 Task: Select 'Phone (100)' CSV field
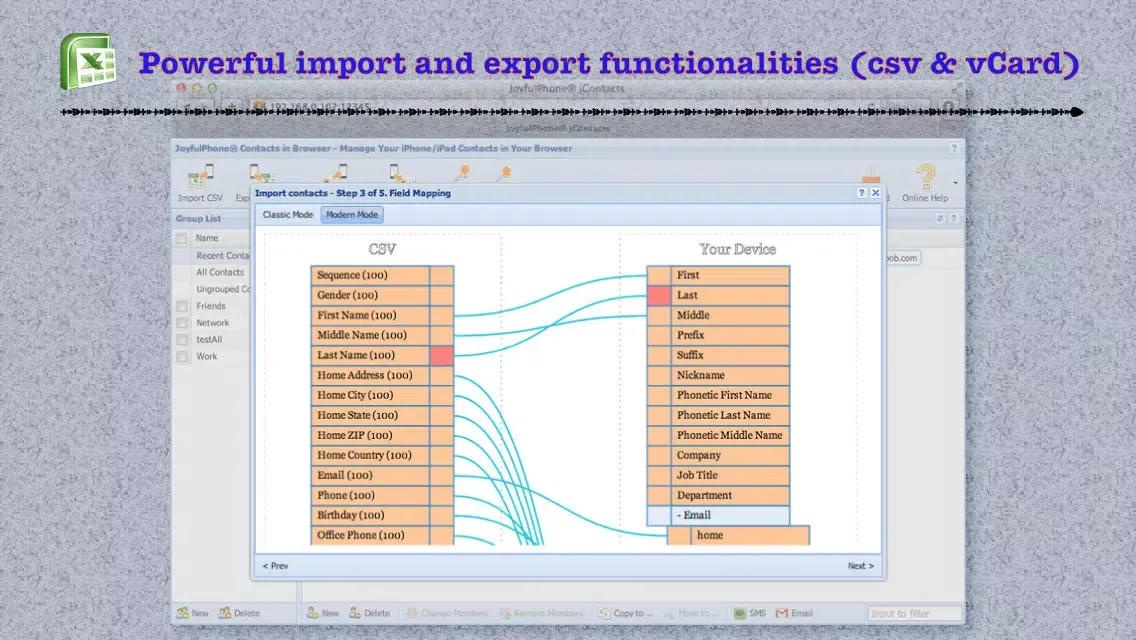point(371,495)
